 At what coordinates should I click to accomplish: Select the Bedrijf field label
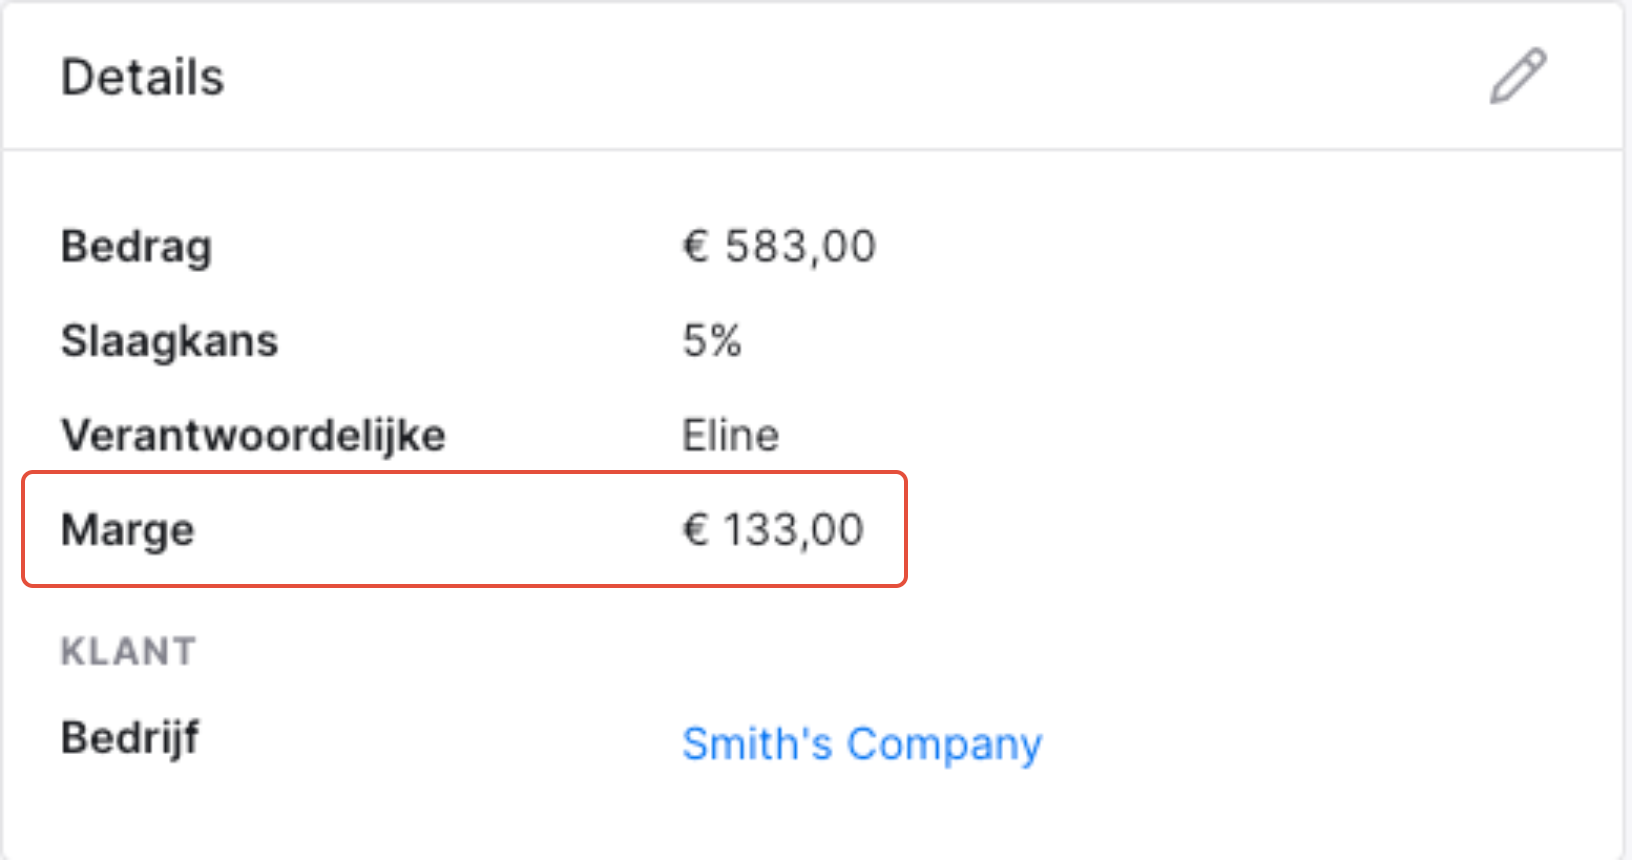130,739
